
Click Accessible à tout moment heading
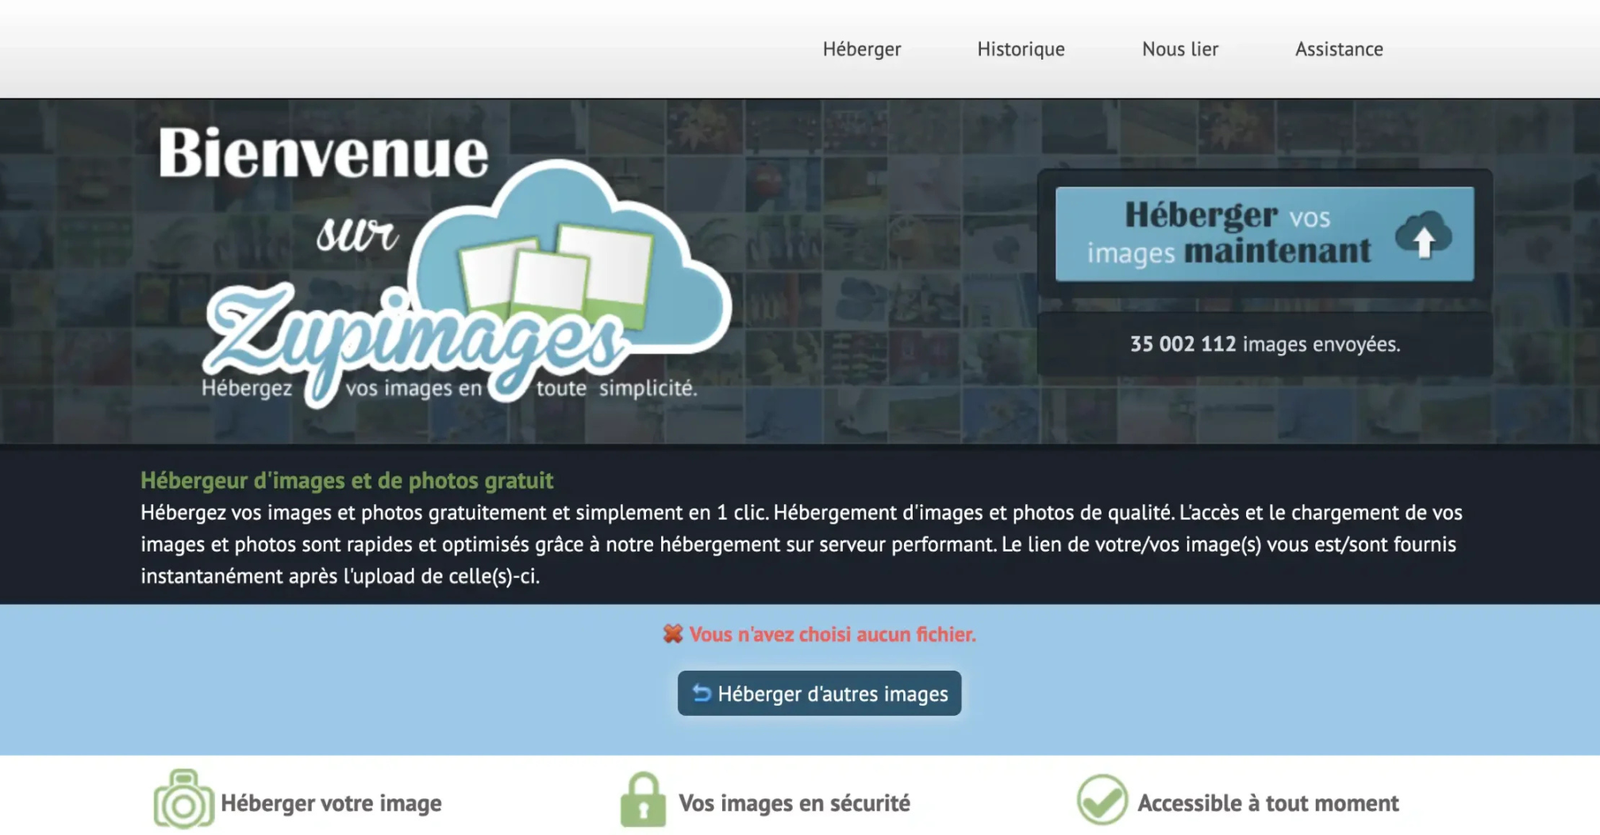[1268, 803]
